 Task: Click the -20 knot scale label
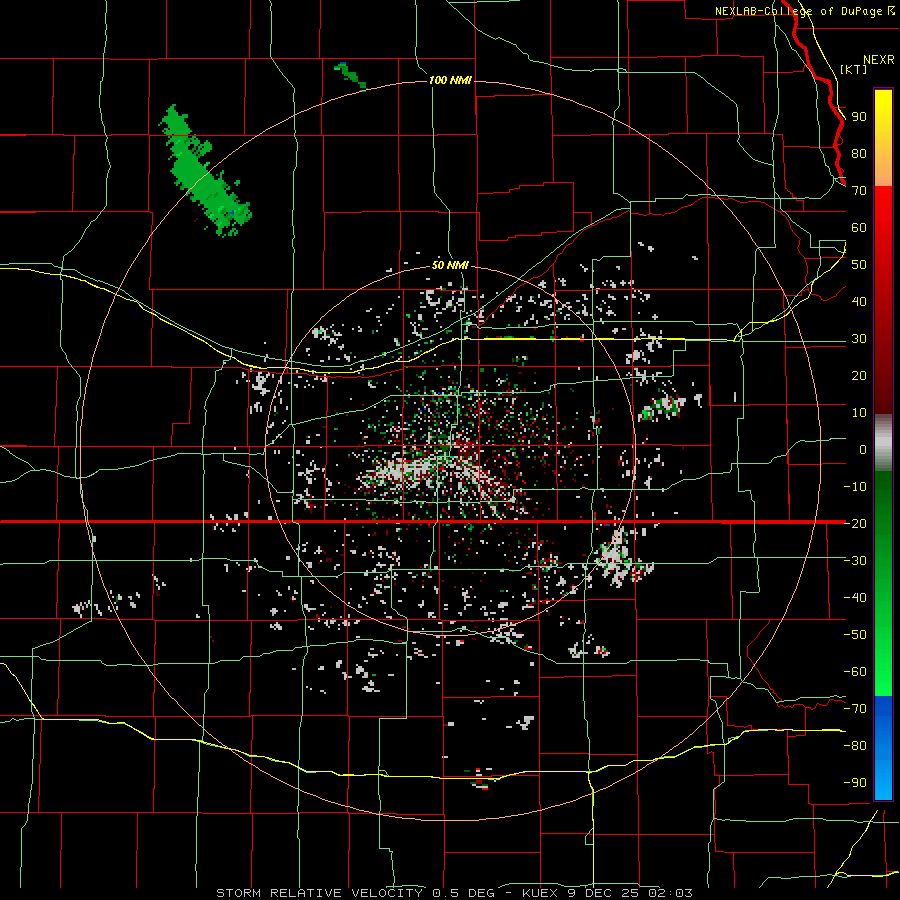pyautogui.click(x=855, y=523)
